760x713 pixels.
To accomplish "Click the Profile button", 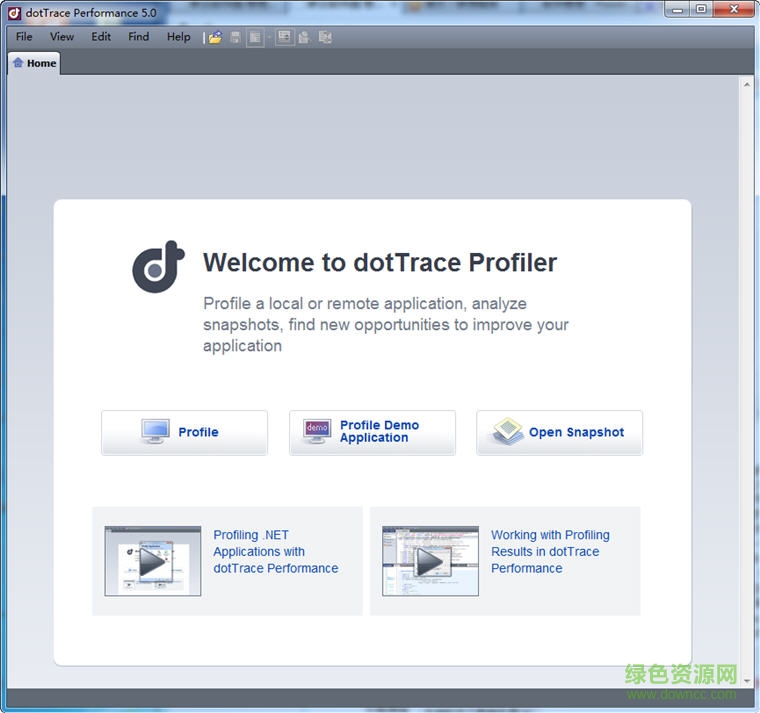I will [x=184, y=432].
